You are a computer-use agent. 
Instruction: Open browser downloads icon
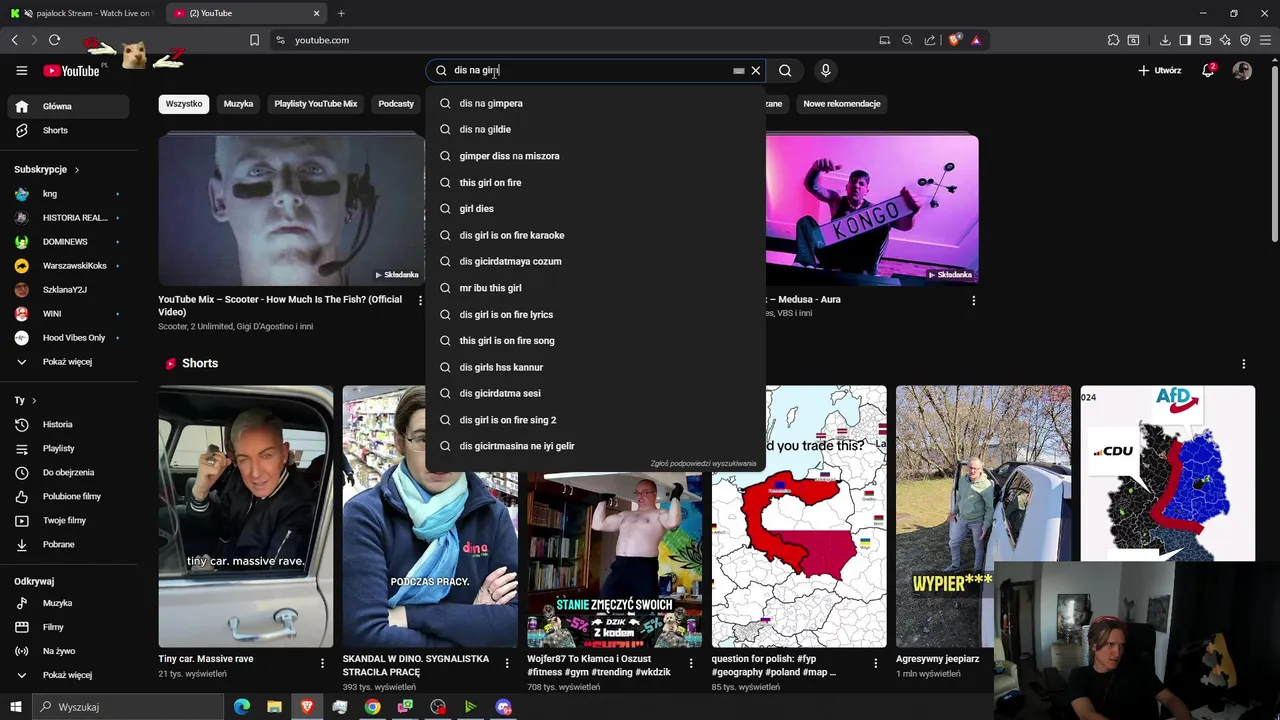[x=1165, y=40]
